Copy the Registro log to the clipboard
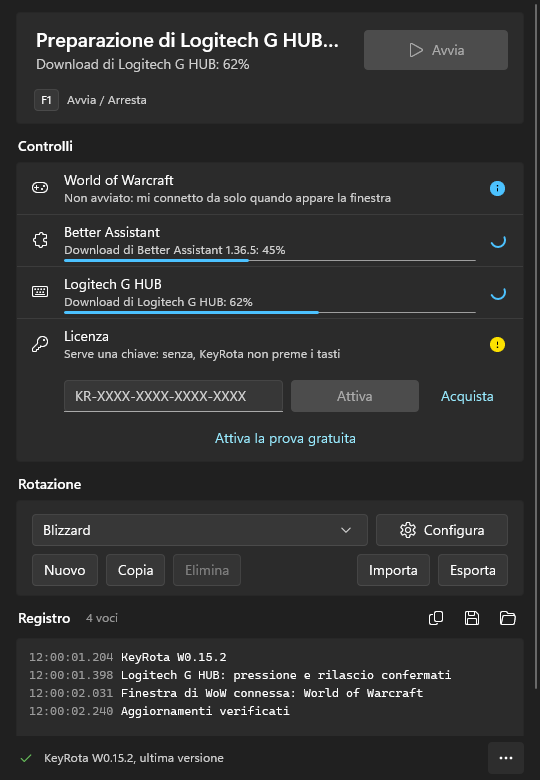Screen dimensions: 540x780 click(436, 618)
